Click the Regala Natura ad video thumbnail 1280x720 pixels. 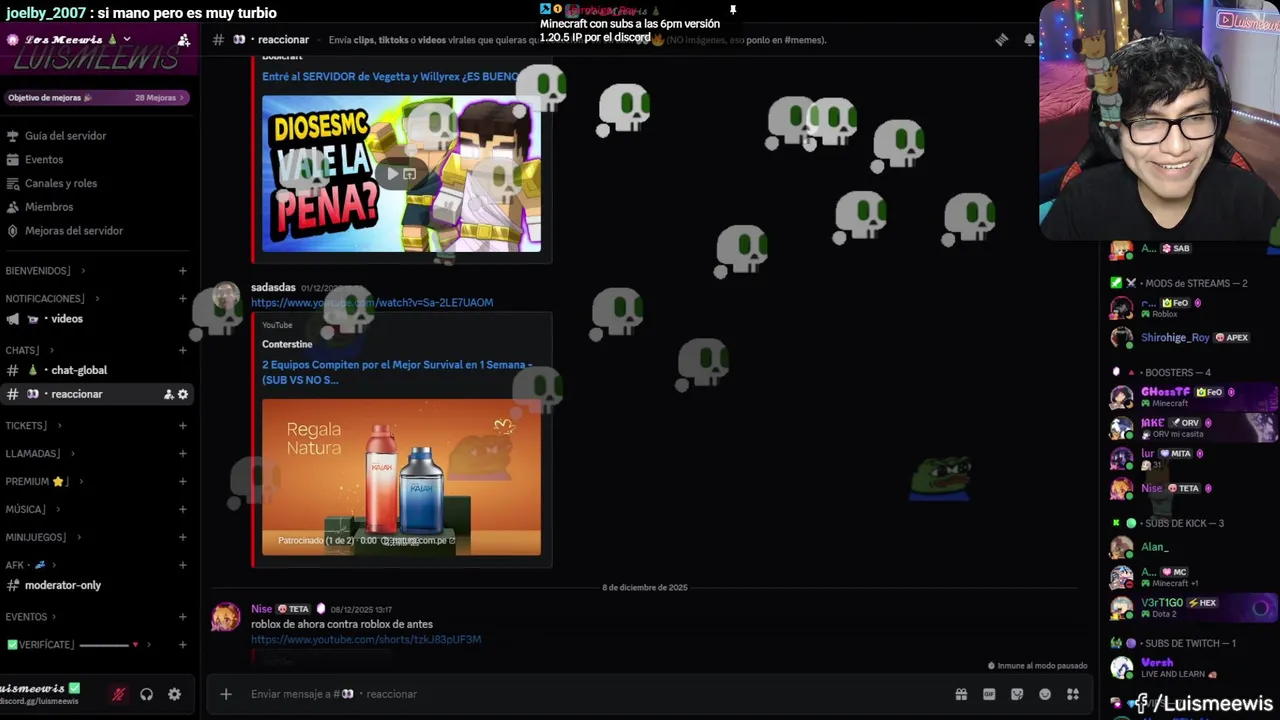coord(401,477)
